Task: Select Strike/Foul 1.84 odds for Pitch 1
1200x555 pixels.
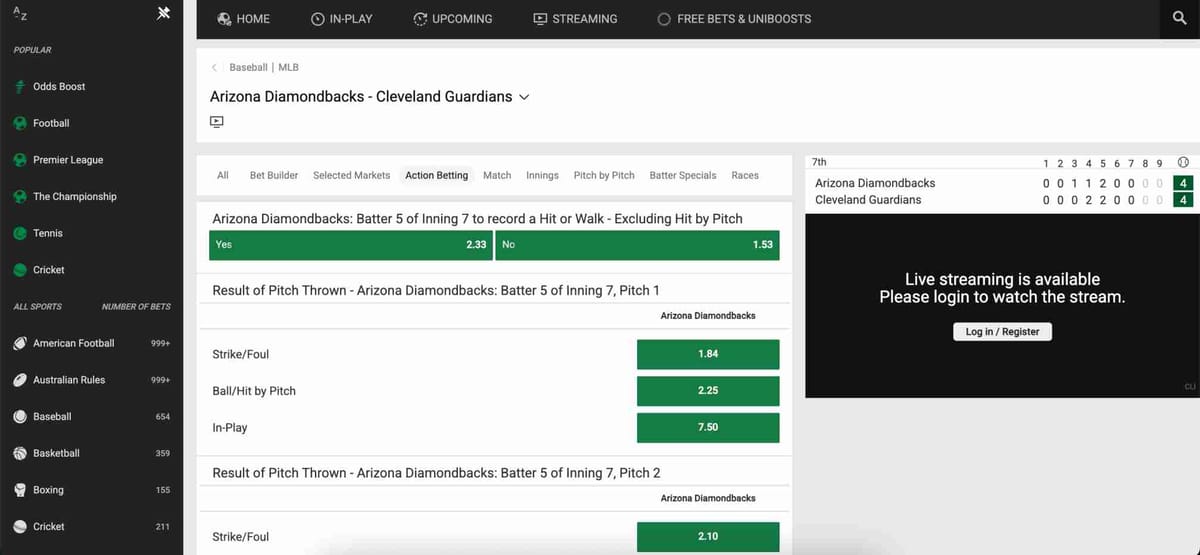Action: click(x=708, y=354)
